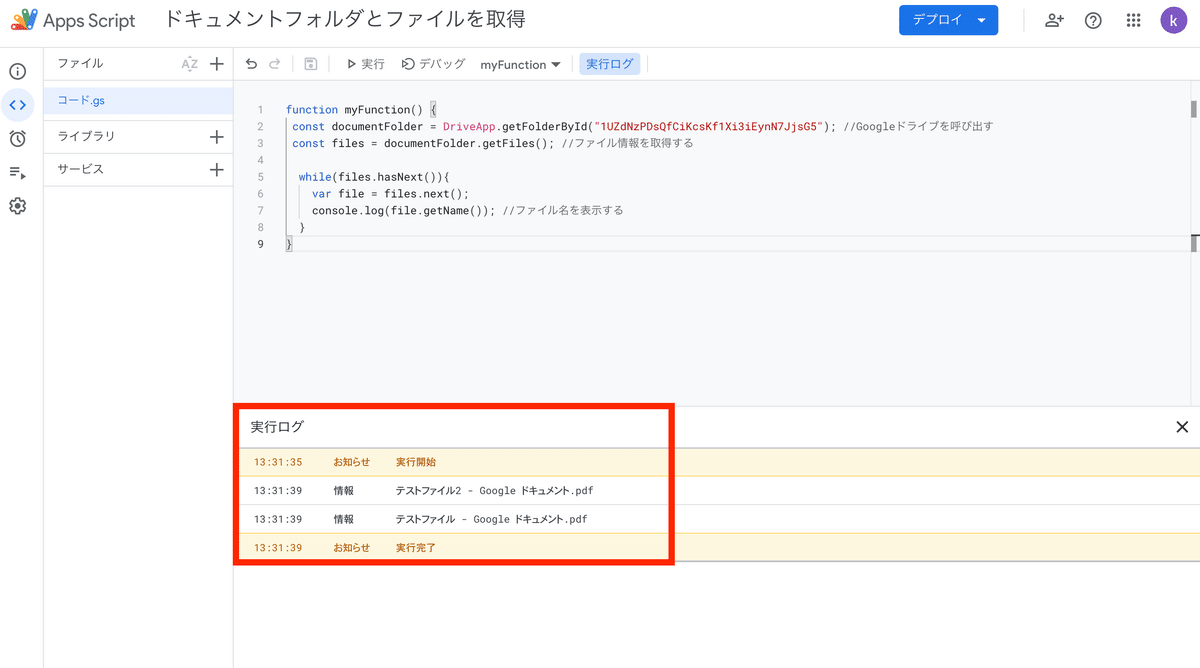
Task: Open Triggers alarm clock icon
Action: click(x=17, y=138)
